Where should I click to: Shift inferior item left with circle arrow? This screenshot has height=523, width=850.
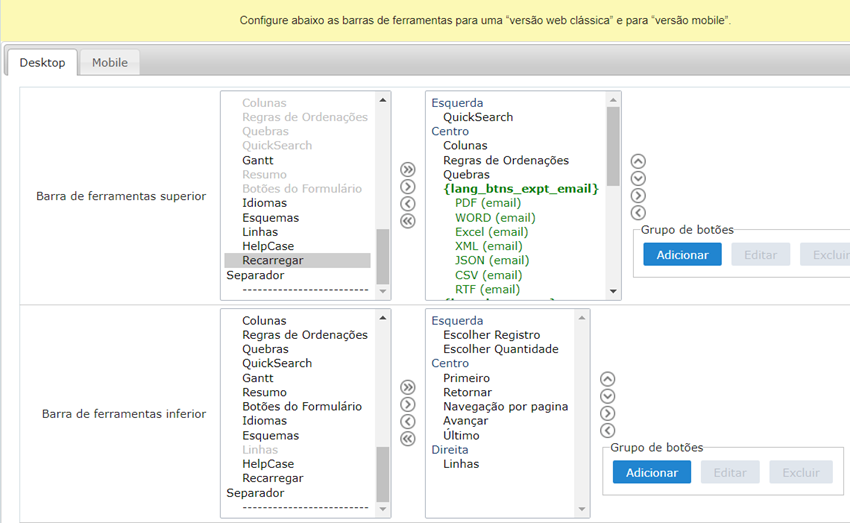click(x=608, y=431)
